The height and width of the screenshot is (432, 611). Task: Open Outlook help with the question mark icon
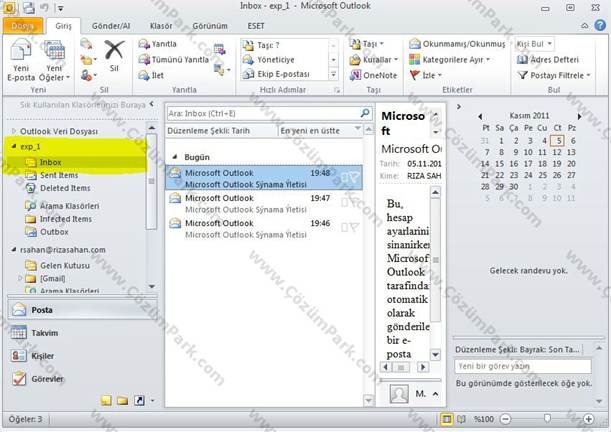coord(600,25)
